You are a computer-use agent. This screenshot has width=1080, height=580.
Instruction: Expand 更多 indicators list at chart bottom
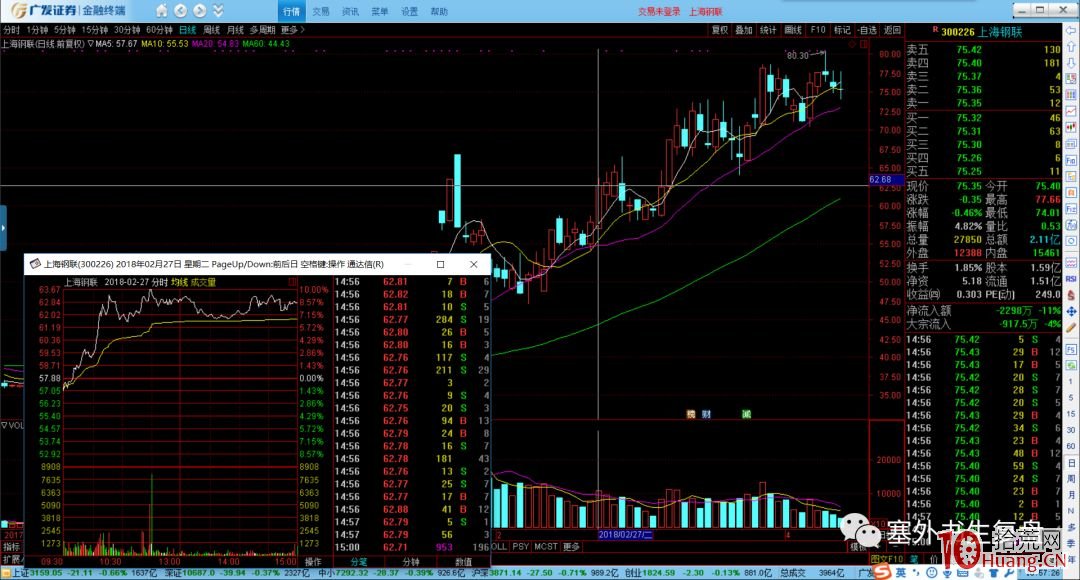[x=571, y=546]
